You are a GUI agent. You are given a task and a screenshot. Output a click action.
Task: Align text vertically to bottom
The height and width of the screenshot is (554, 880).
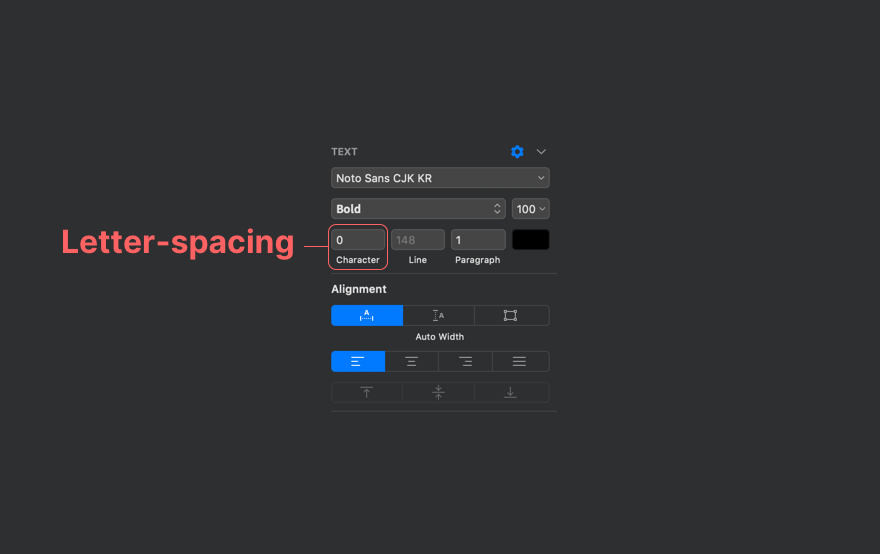pos(510,393)
